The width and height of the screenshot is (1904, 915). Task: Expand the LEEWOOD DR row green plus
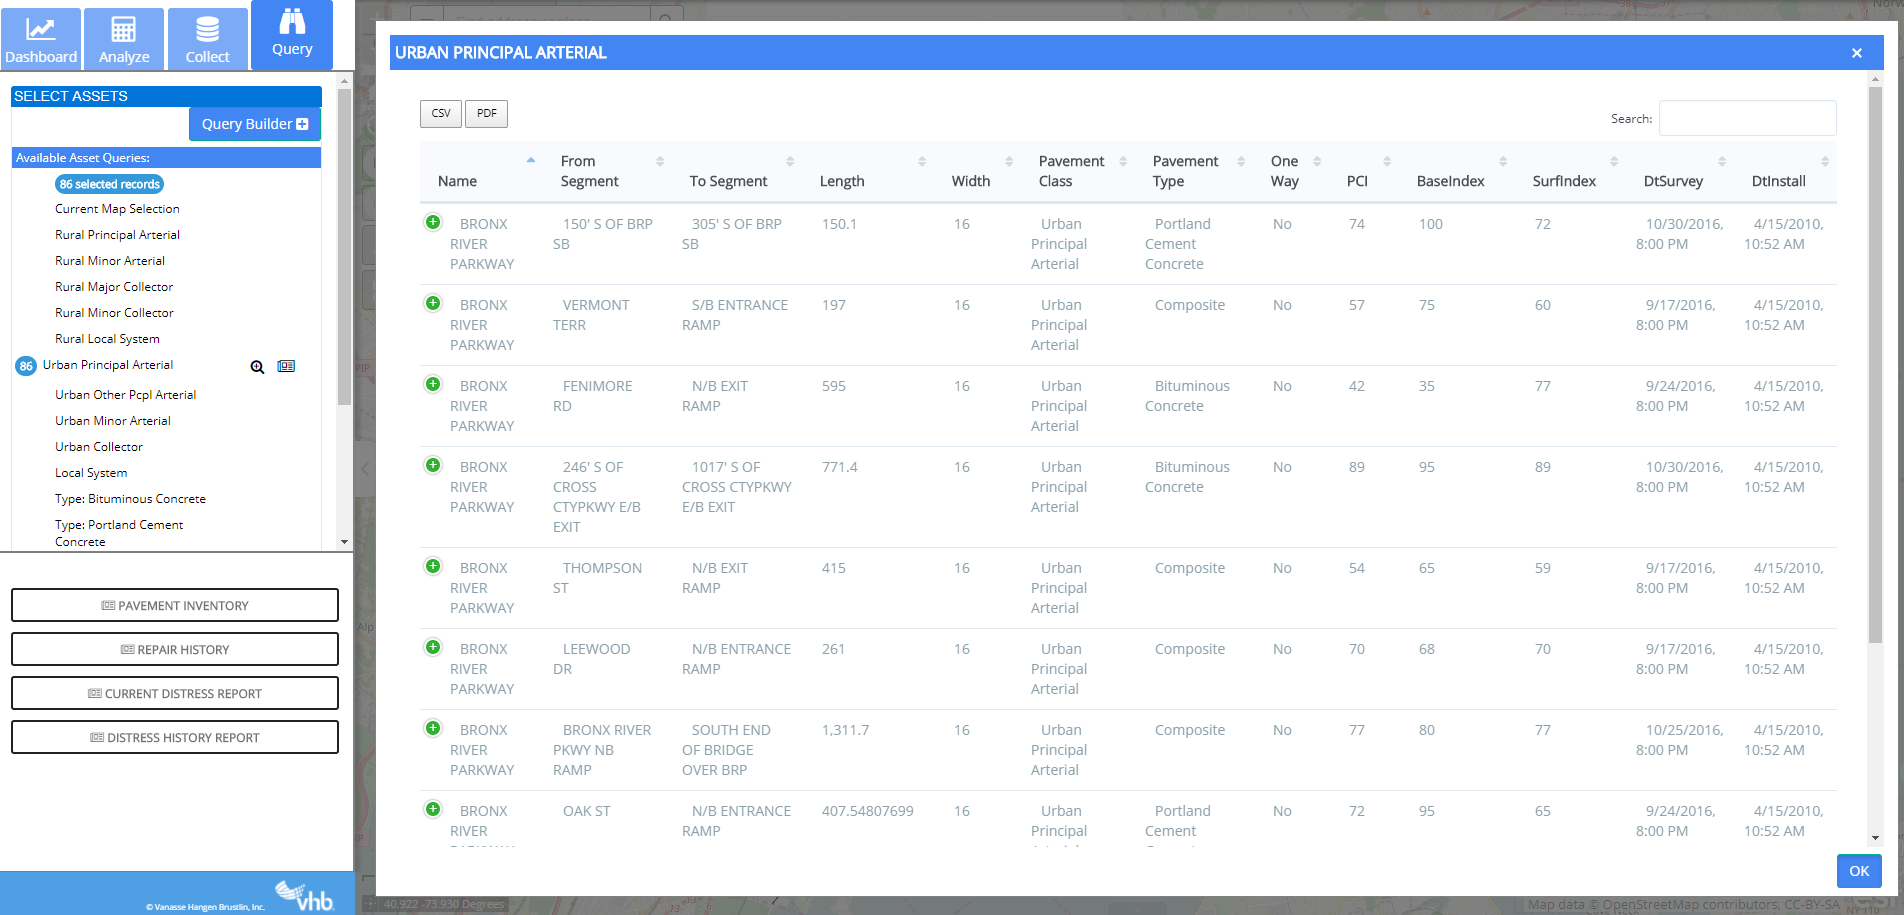click(x=433, y=647)
